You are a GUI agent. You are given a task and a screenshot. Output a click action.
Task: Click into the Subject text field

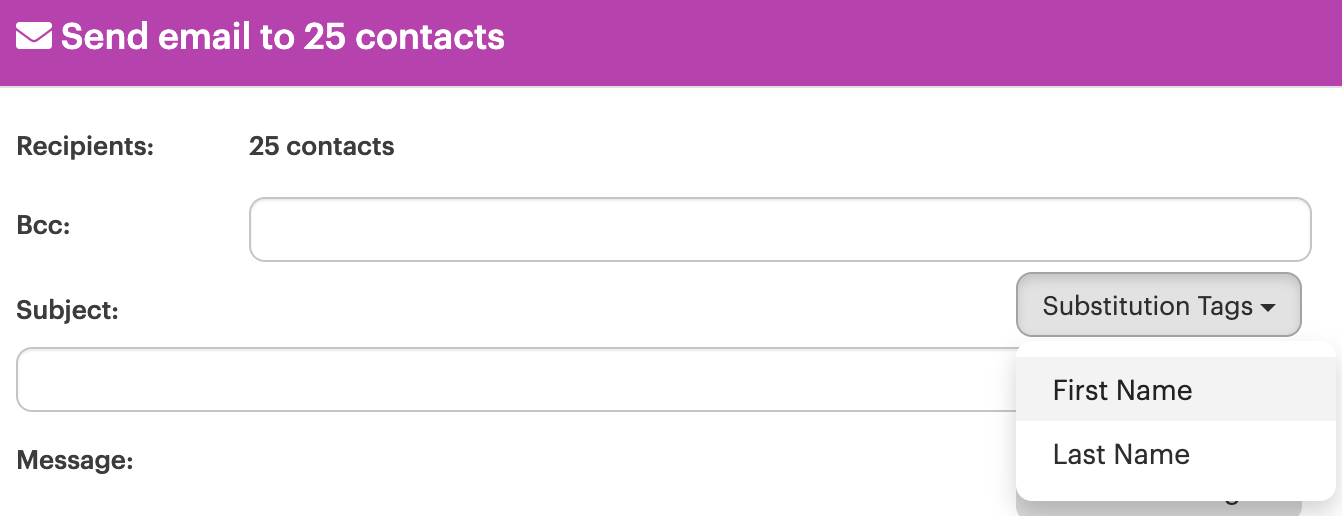516,379
